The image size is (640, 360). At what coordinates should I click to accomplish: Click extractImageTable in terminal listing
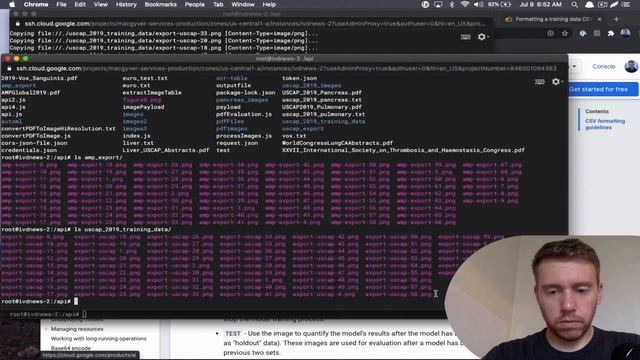[x=152, y=93]
